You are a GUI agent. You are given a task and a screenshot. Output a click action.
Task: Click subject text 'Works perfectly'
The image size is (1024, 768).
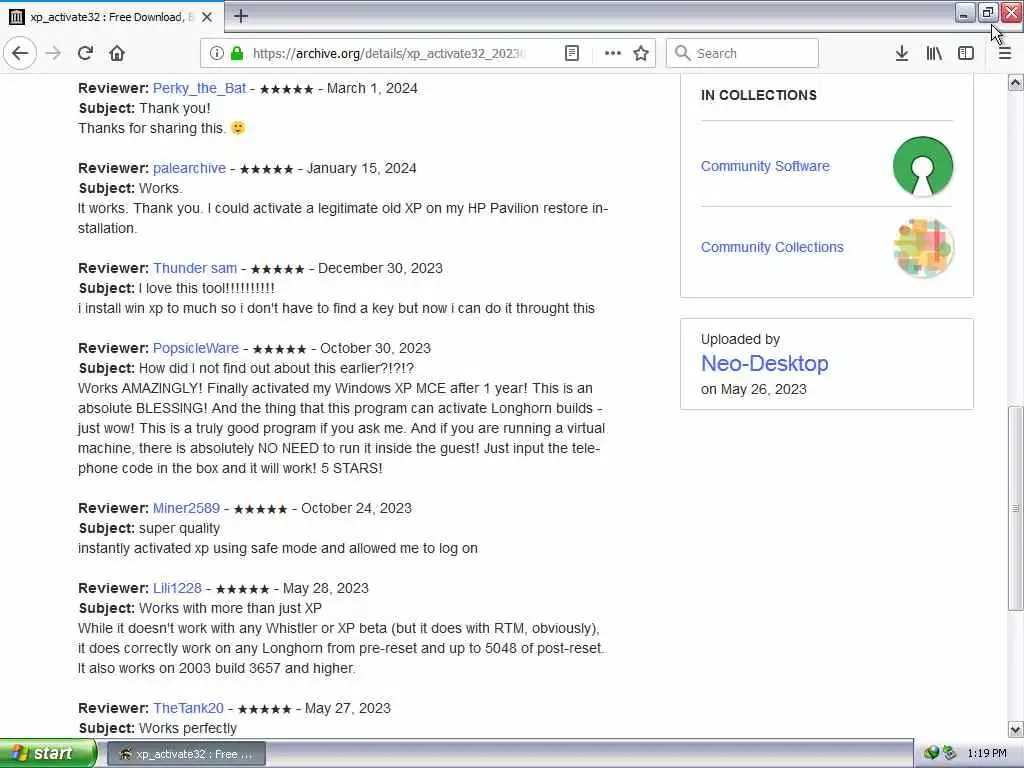(x=188, y=728)
